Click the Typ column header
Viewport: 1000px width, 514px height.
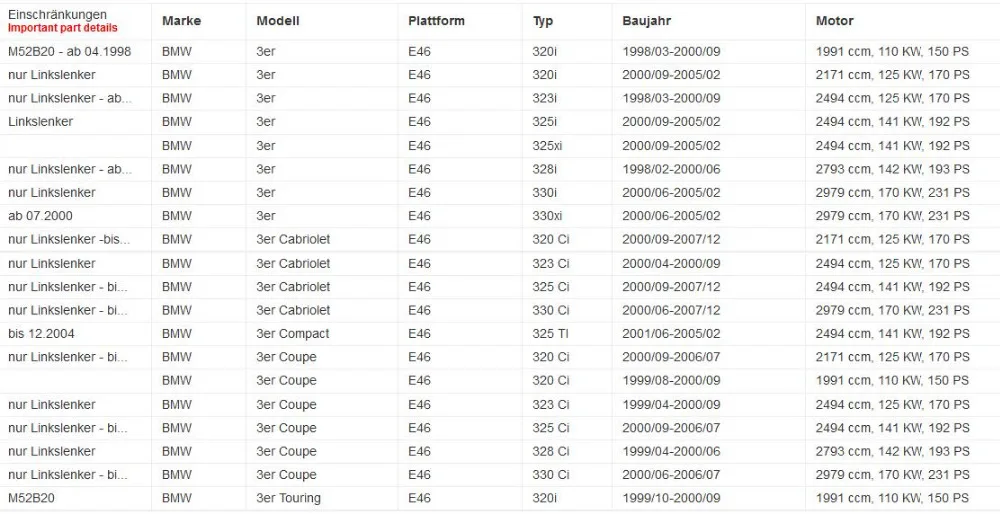[543, 21]
